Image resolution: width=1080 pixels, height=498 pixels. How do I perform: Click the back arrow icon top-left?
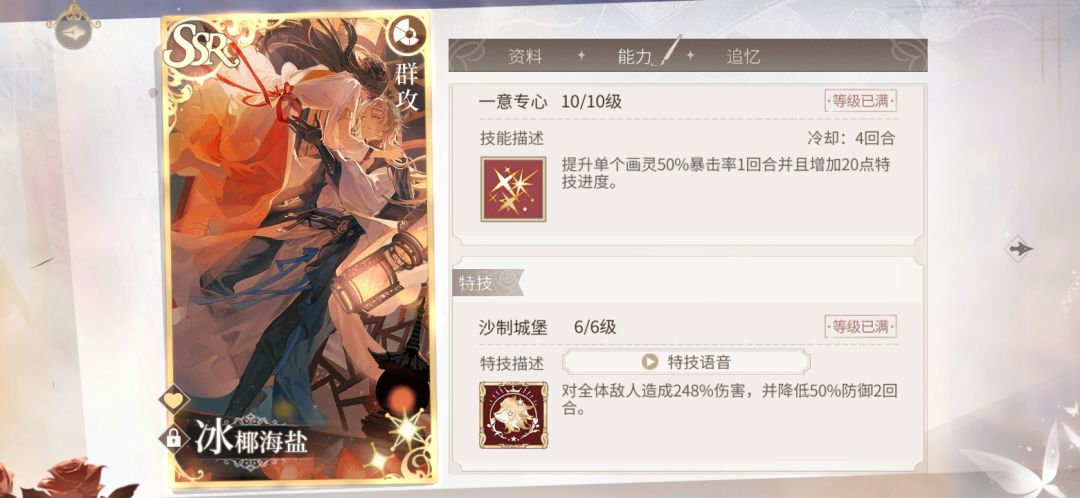pyautogui.click(x=74, y=31)
